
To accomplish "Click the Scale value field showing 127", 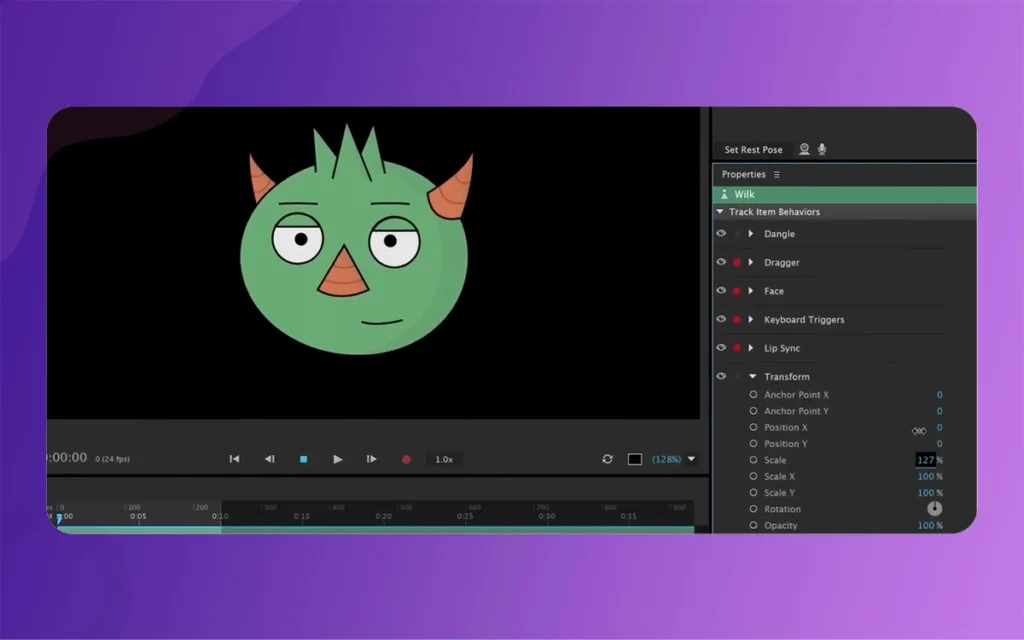I will click(925, 460).
